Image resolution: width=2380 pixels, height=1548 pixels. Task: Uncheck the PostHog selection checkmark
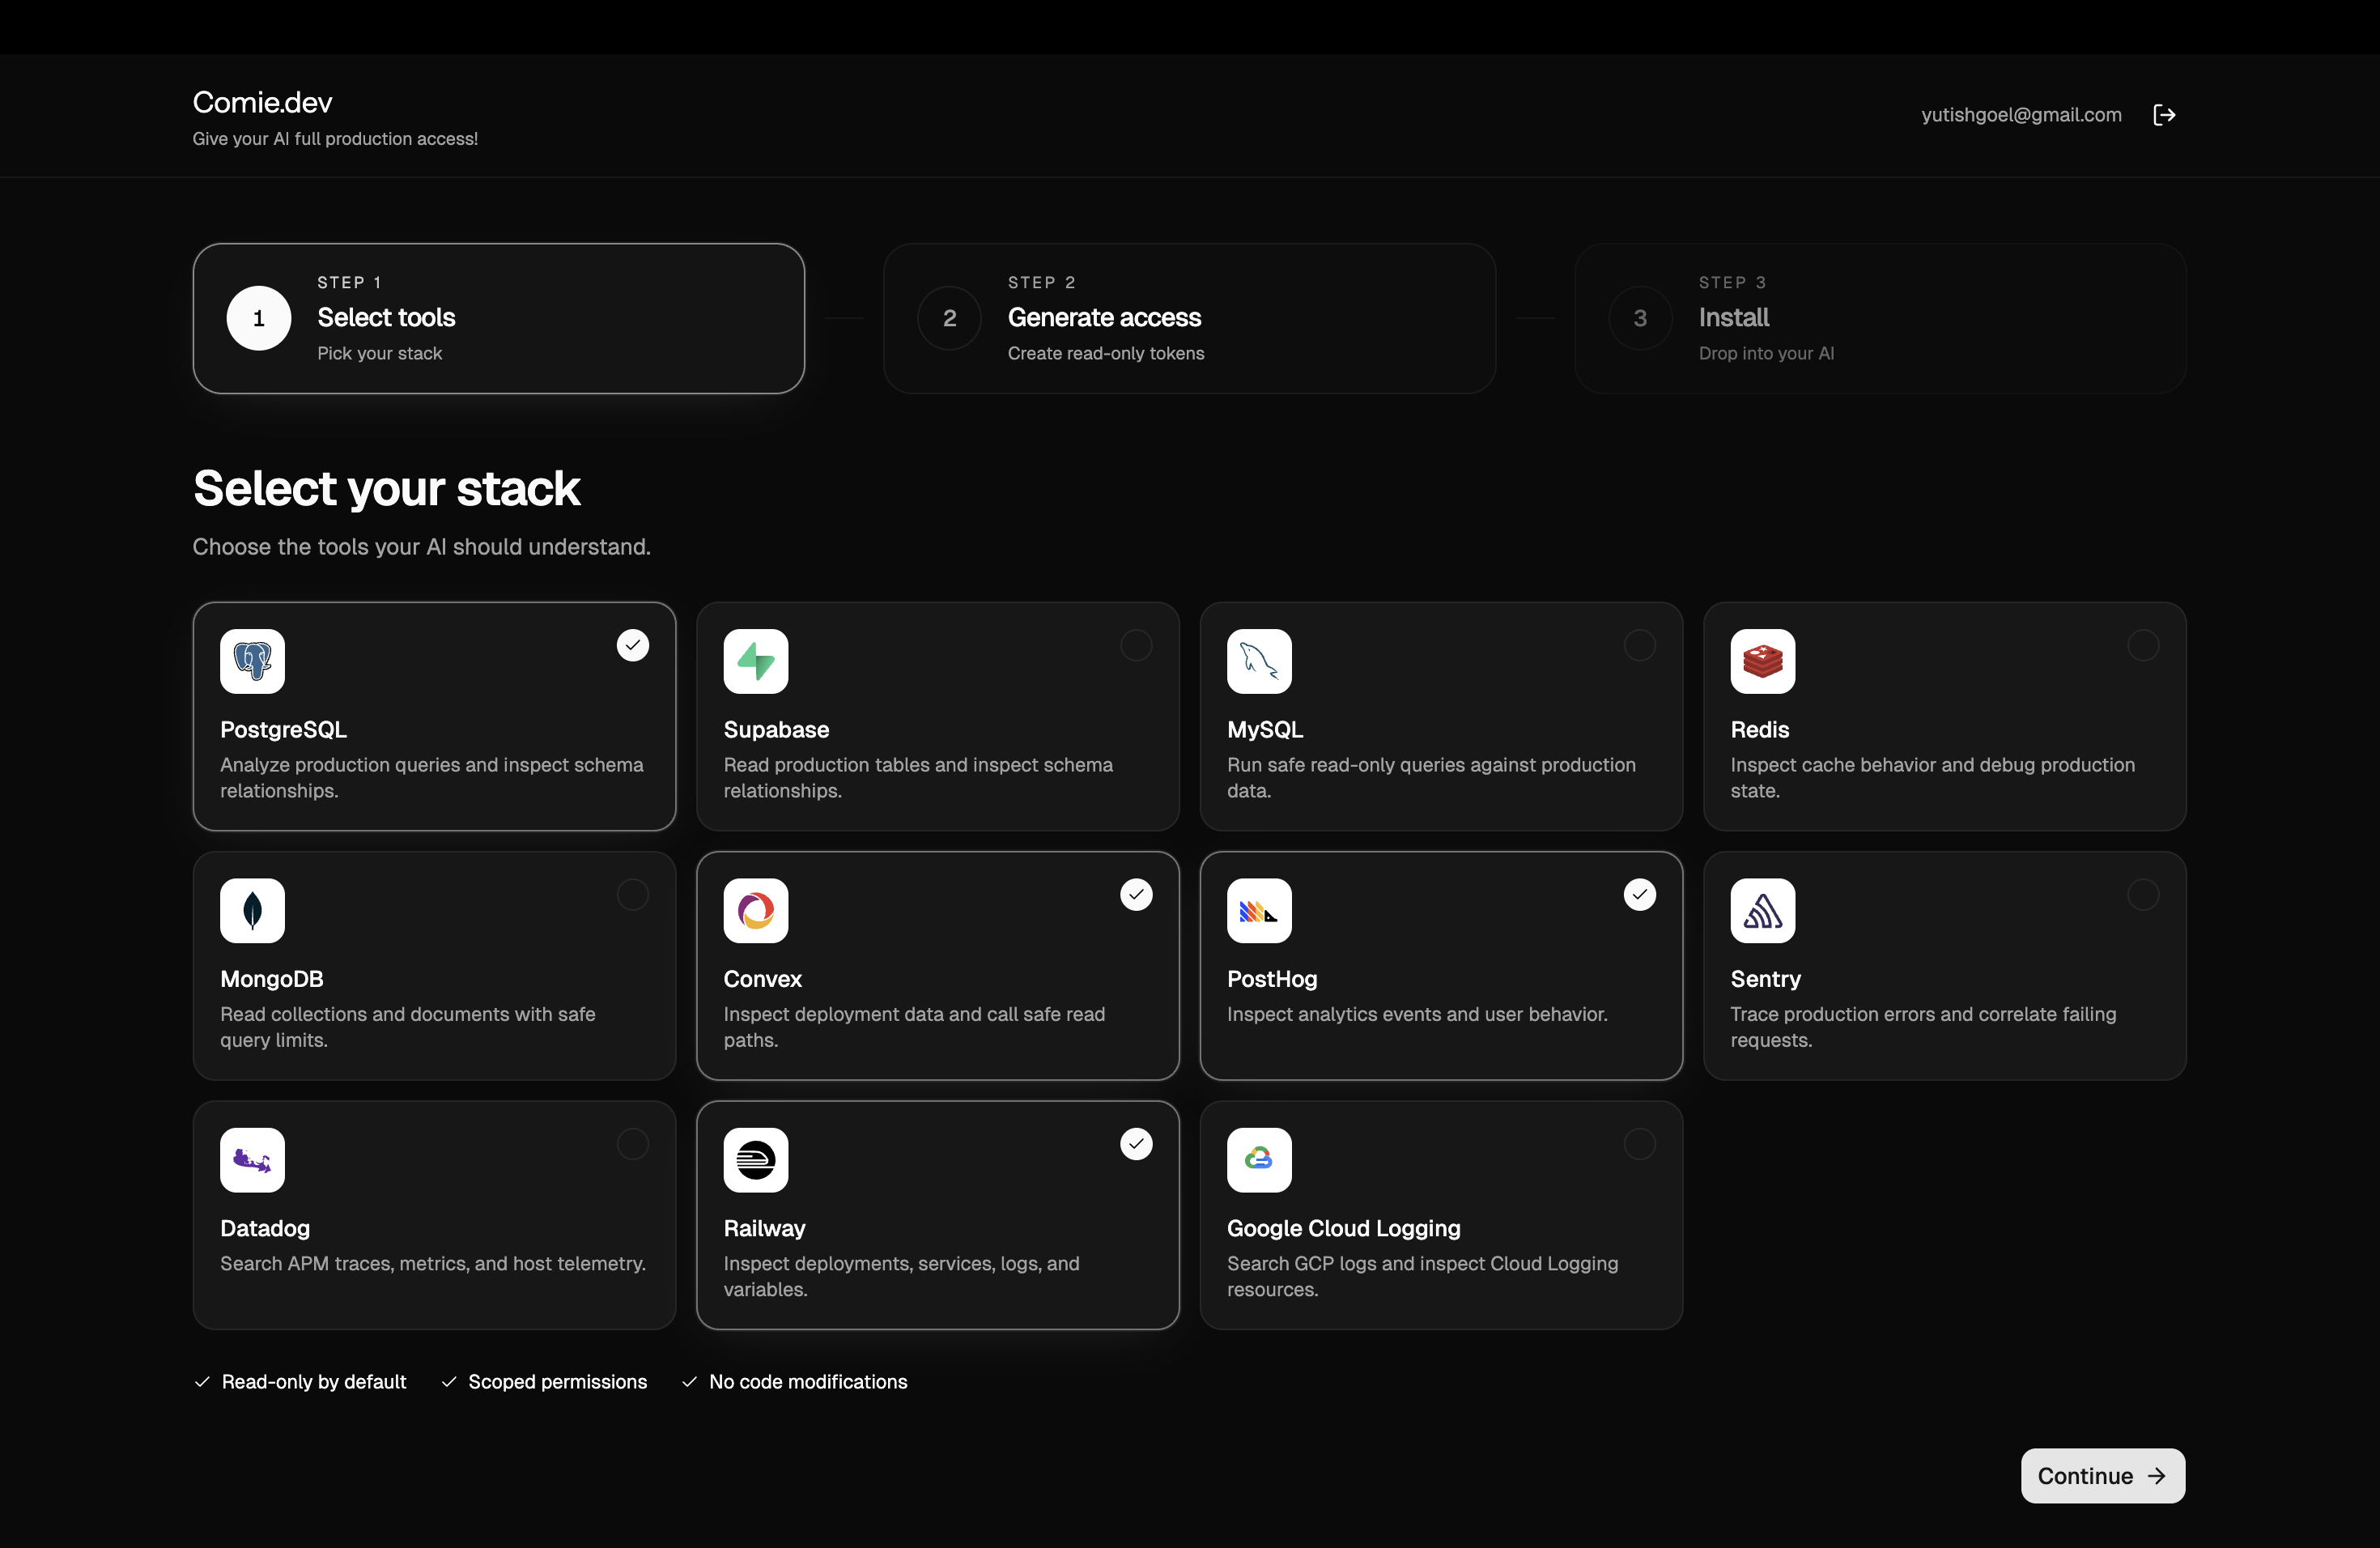pyautogui.click(x=1640, y=894)
